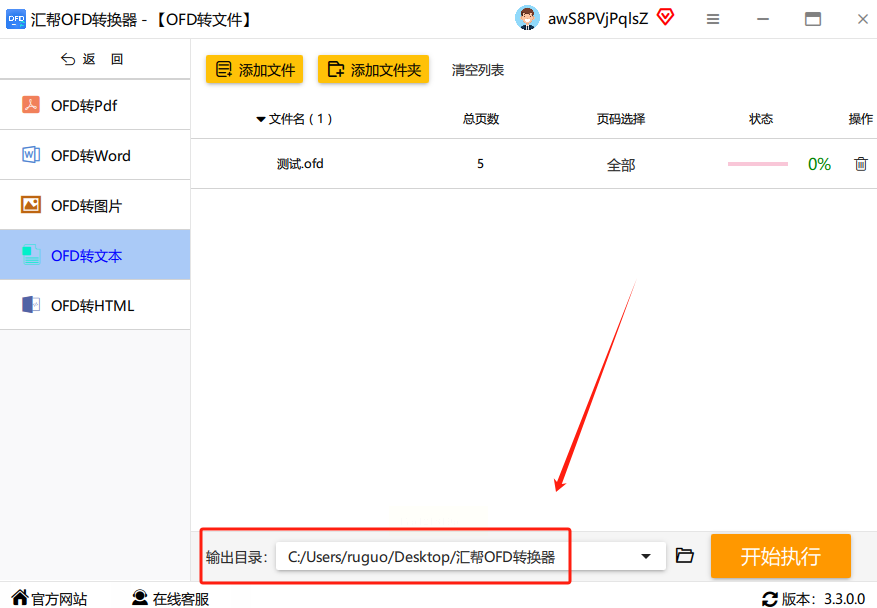Select OFD转Pdf conversion mode
The image size is (877, 608).
(95, 105)
